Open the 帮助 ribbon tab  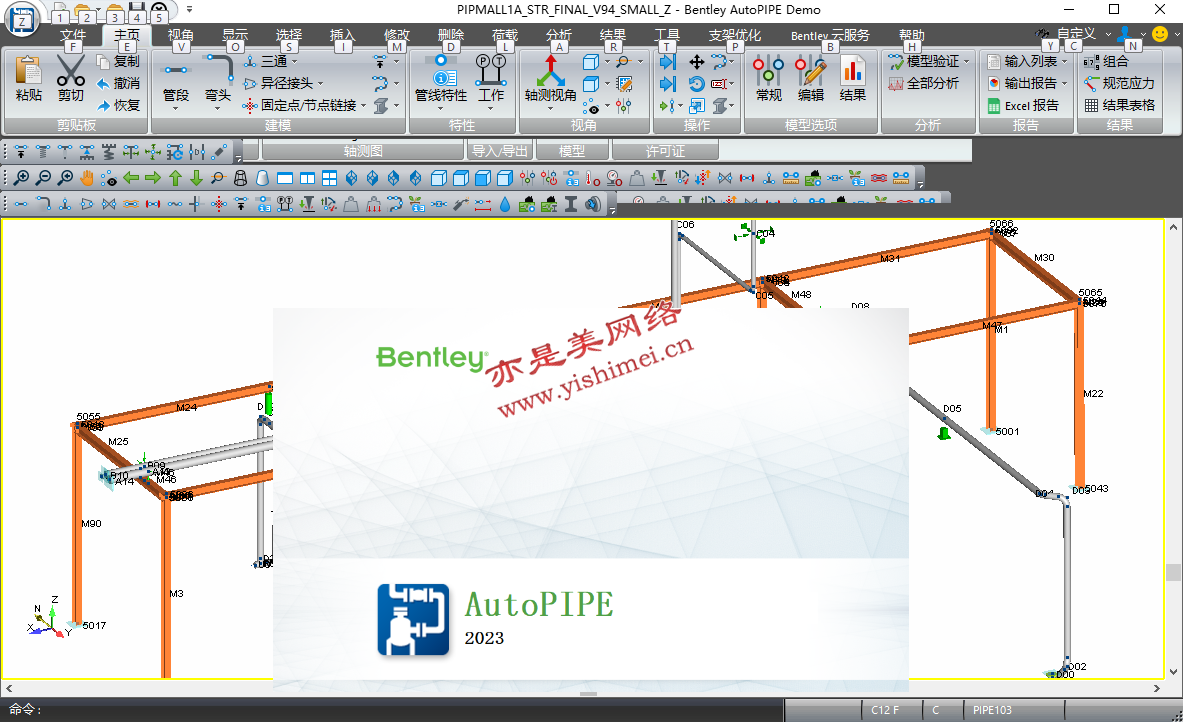coord(911,35)
